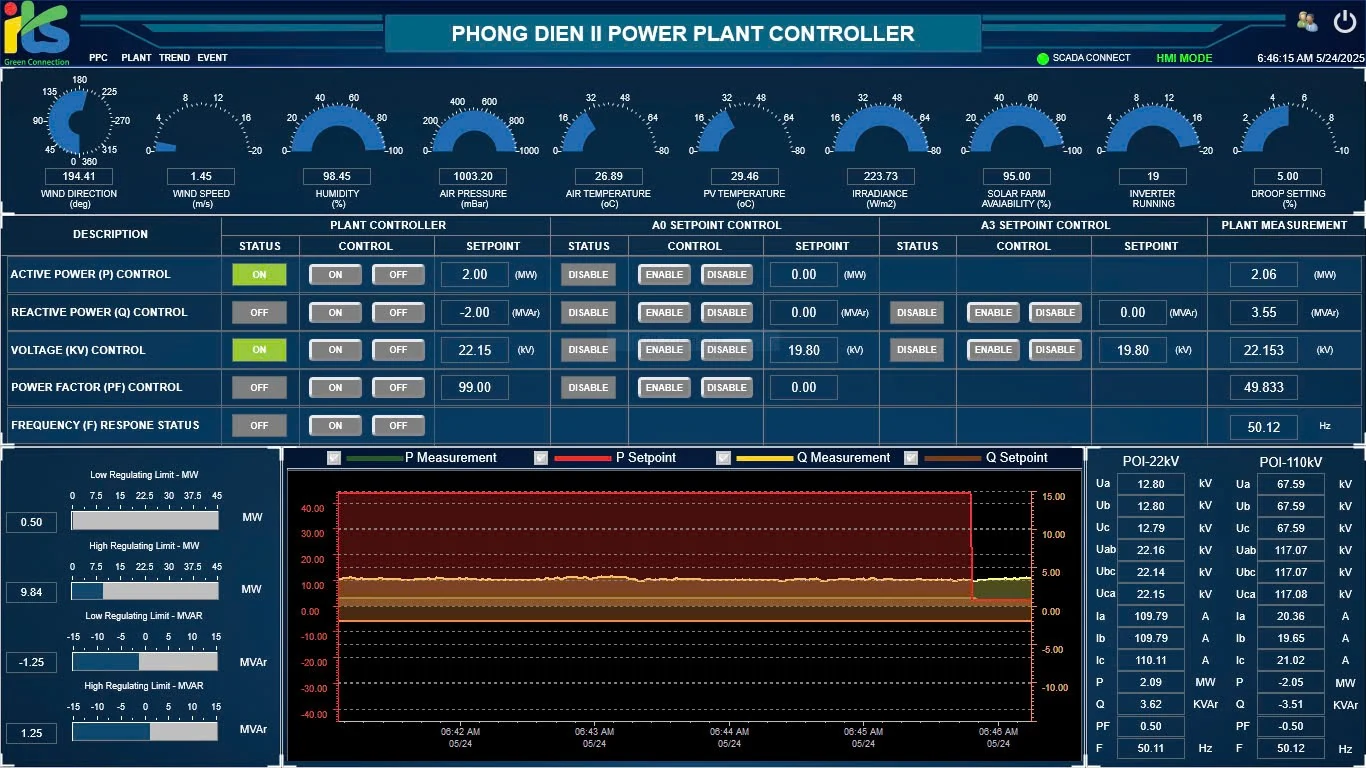Screen dimensions: 1366x768
Task: Disable A0 setpoint for Reactive Power
Action: [727, 312]
